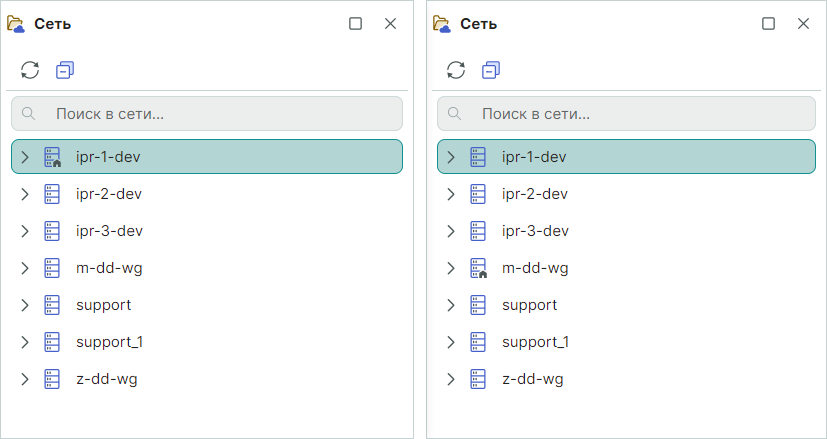This screenshot has height=439, width=827.
Task: Click the ipr-1-dev server icon with home badge in left panel
Action: point(53,157)
